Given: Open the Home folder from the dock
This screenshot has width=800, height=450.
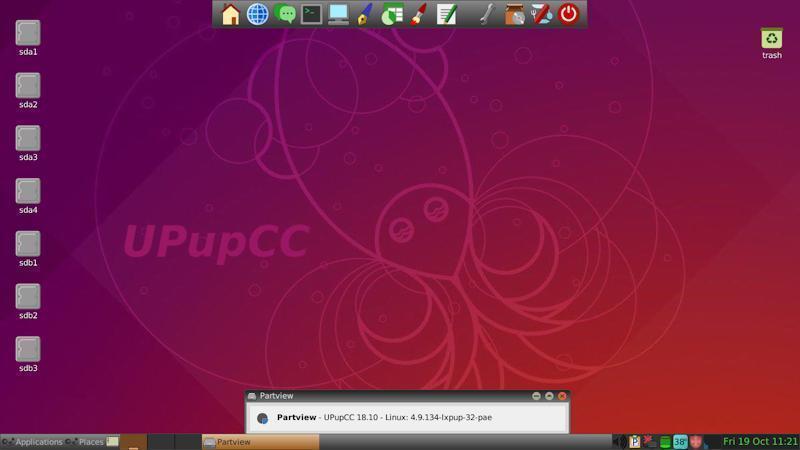Looking at the screenshot, I should click(230, 14).
